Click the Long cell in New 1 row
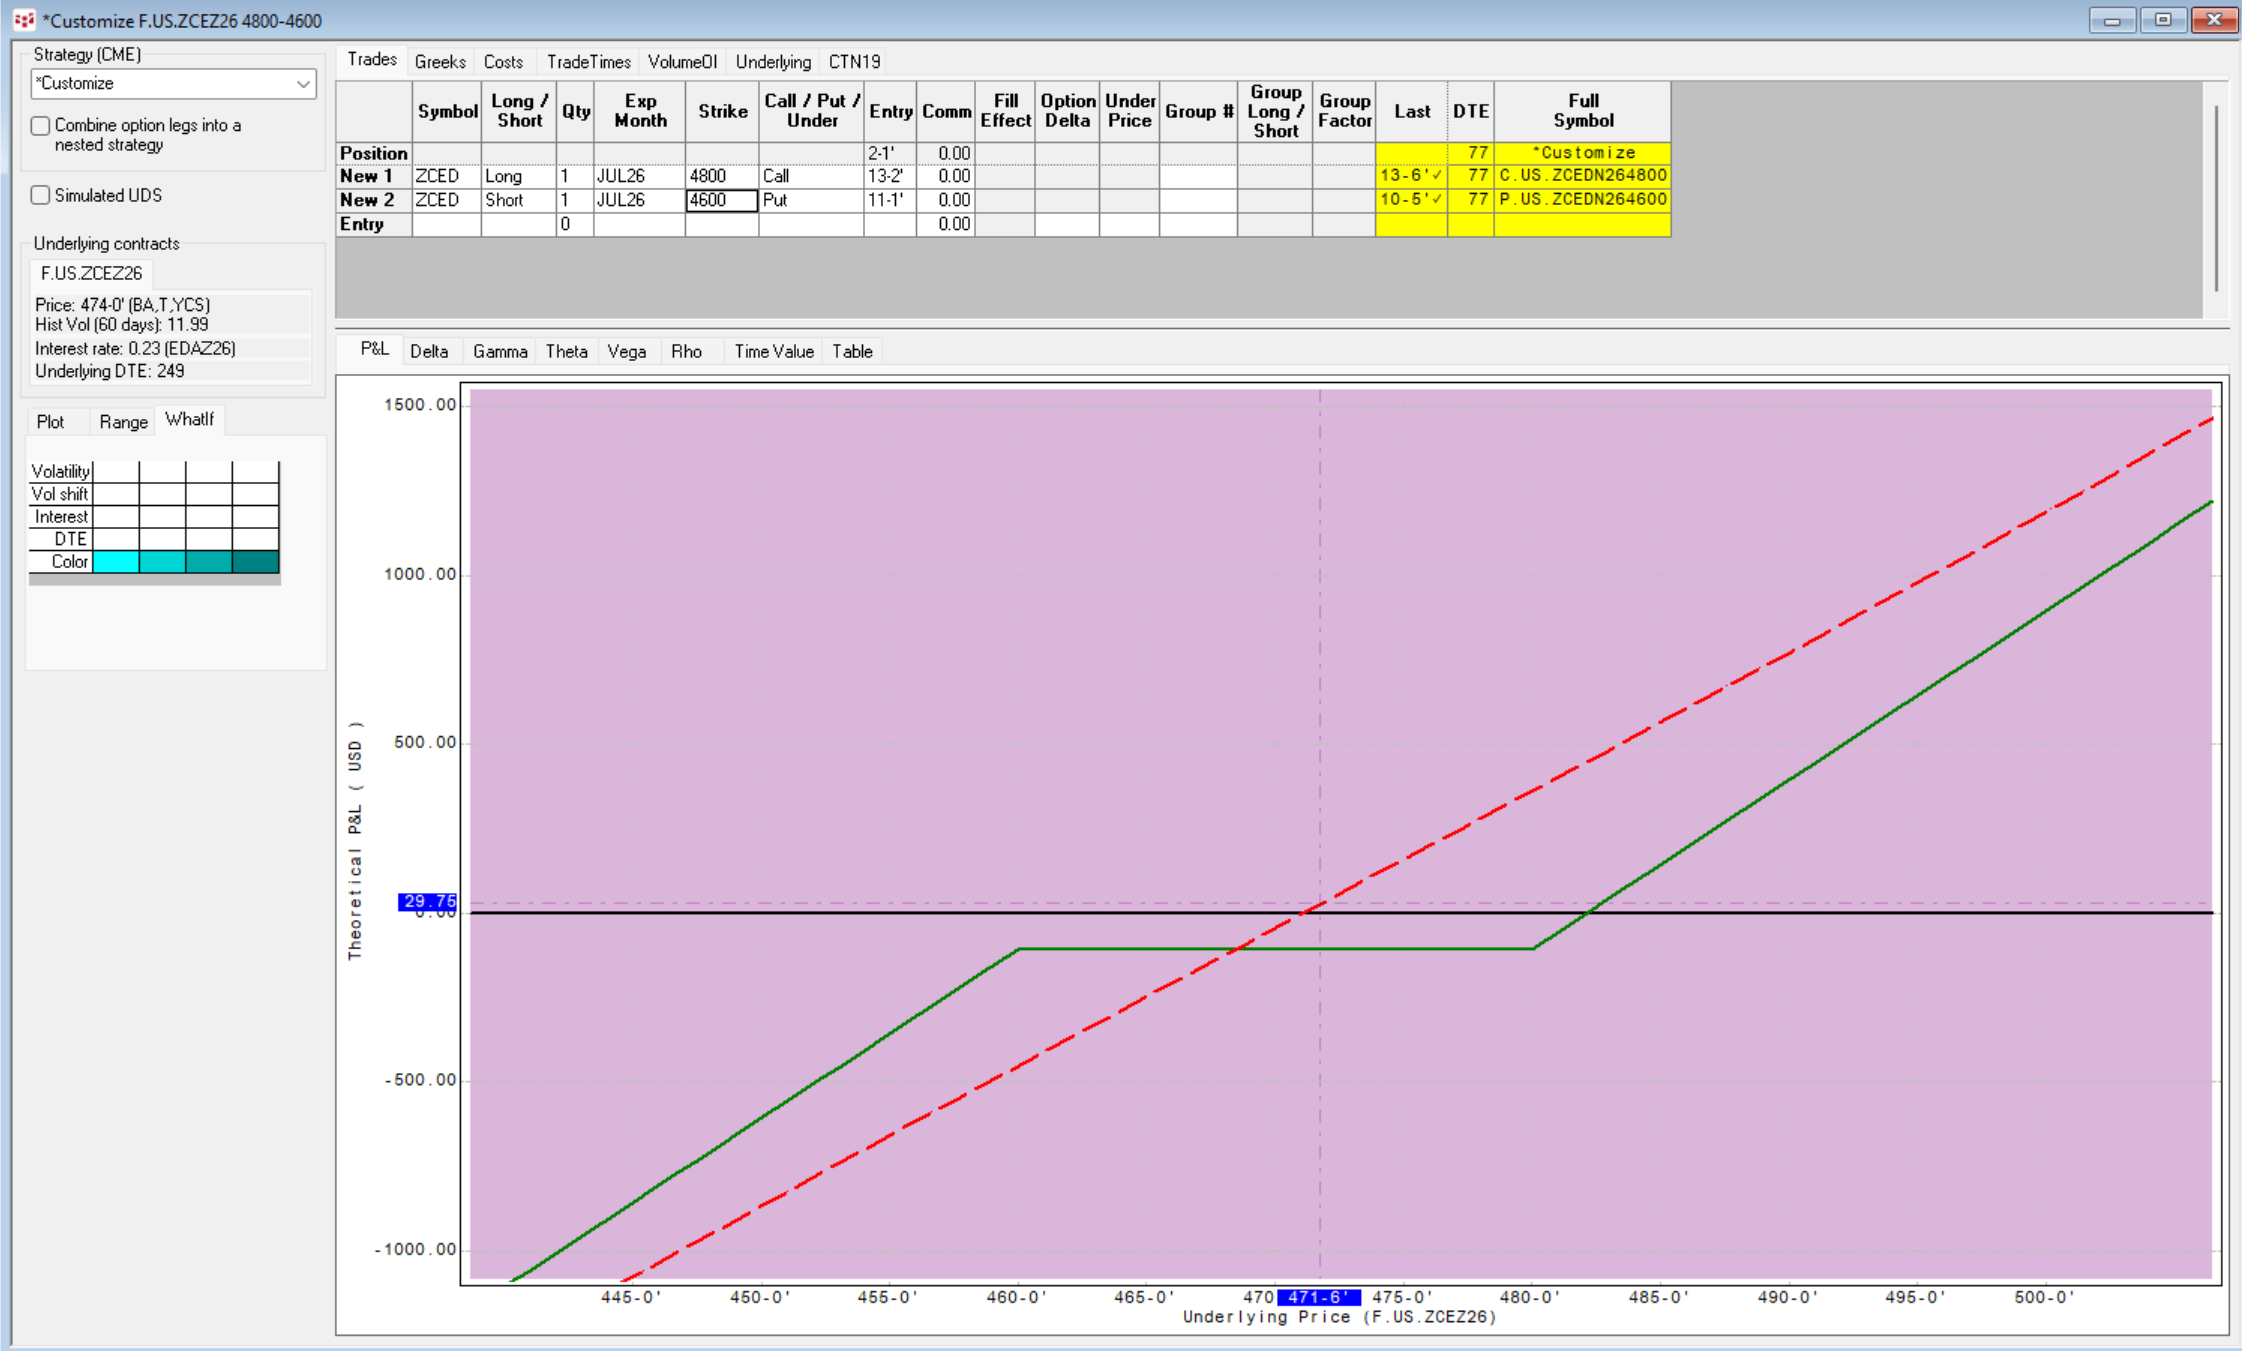 tap(518, 176)
